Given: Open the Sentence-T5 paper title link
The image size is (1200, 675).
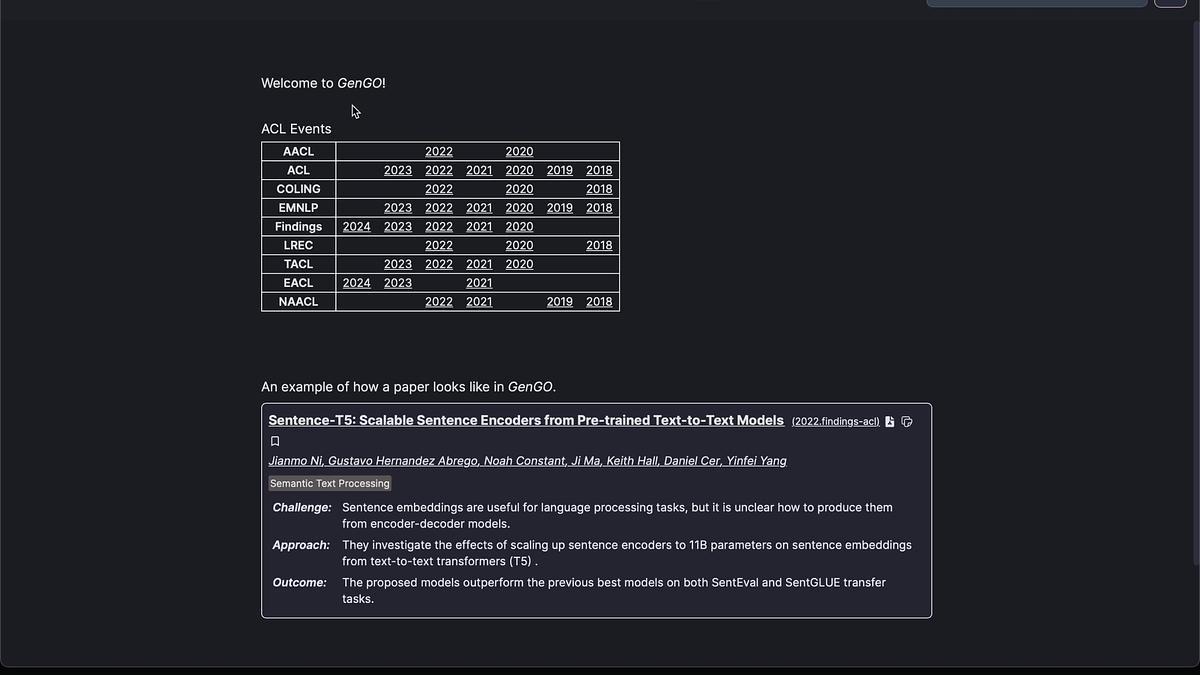Looking at the screenshot, I should 526,420.
